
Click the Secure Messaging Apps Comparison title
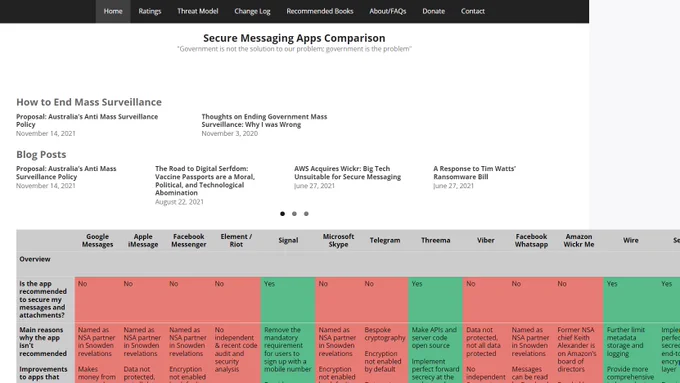(294, 38)
